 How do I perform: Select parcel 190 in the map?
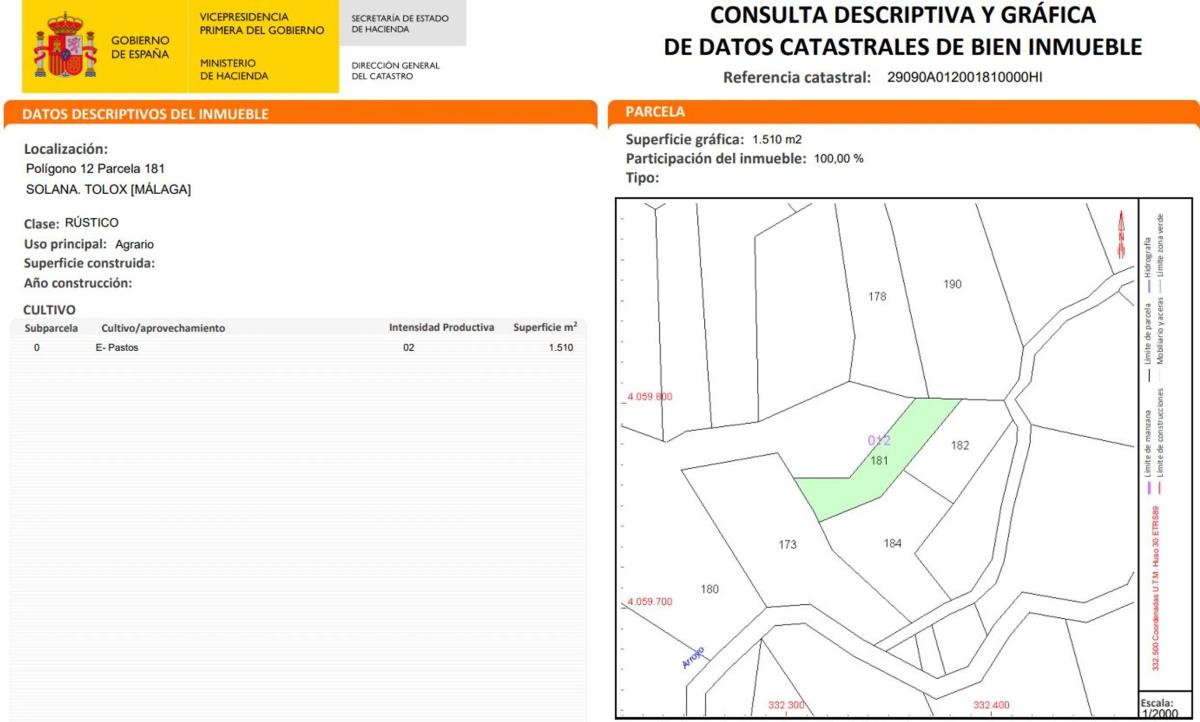[952, 285]
